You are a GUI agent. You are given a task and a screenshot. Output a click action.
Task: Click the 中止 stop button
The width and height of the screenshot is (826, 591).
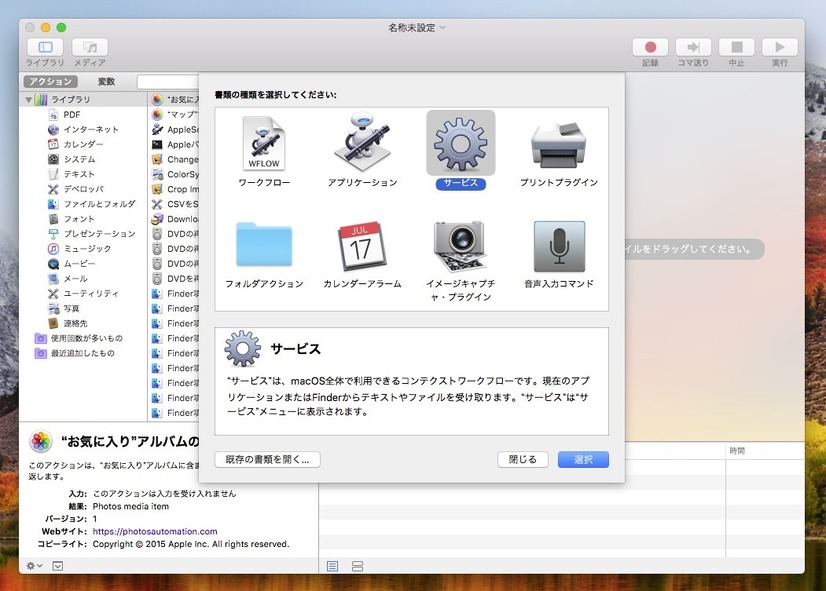point(736,47)
